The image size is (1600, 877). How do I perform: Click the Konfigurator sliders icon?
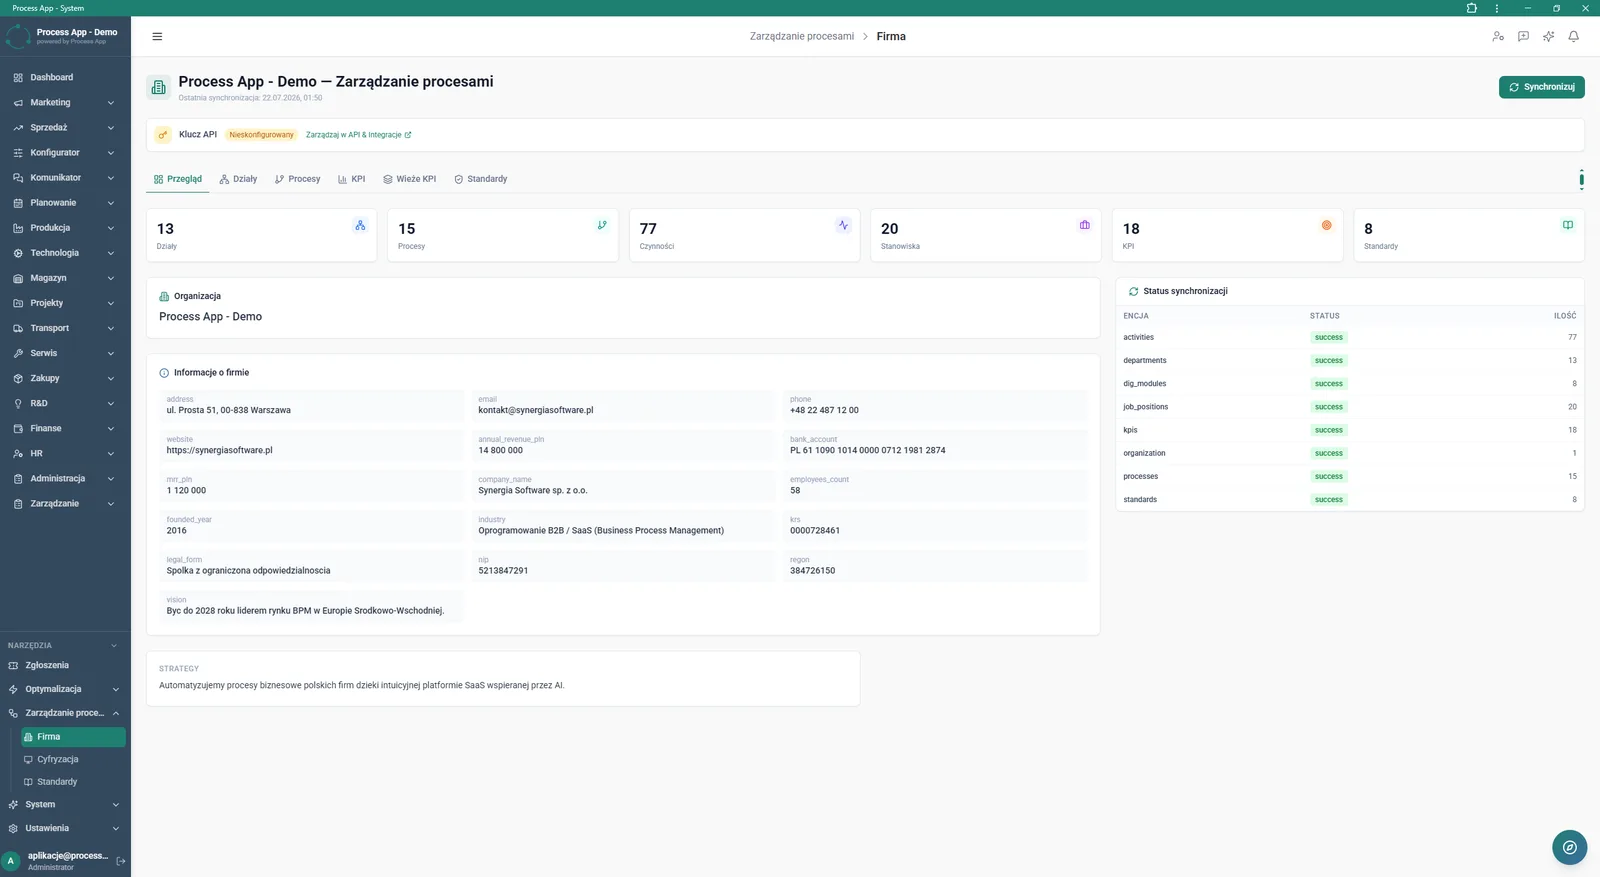click(18, 153)
